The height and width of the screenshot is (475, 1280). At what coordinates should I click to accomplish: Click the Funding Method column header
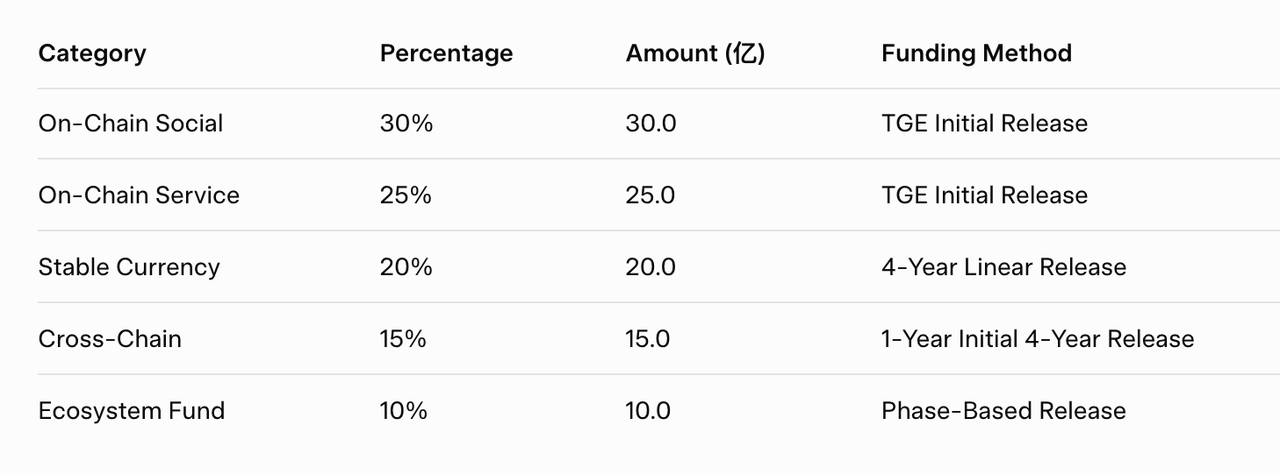976,54
